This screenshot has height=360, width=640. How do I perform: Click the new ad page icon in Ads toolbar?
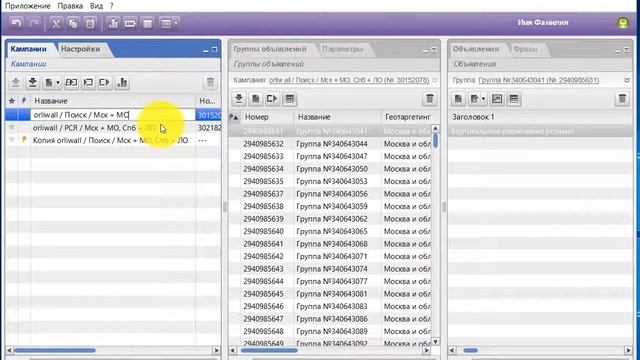[458, 99]
